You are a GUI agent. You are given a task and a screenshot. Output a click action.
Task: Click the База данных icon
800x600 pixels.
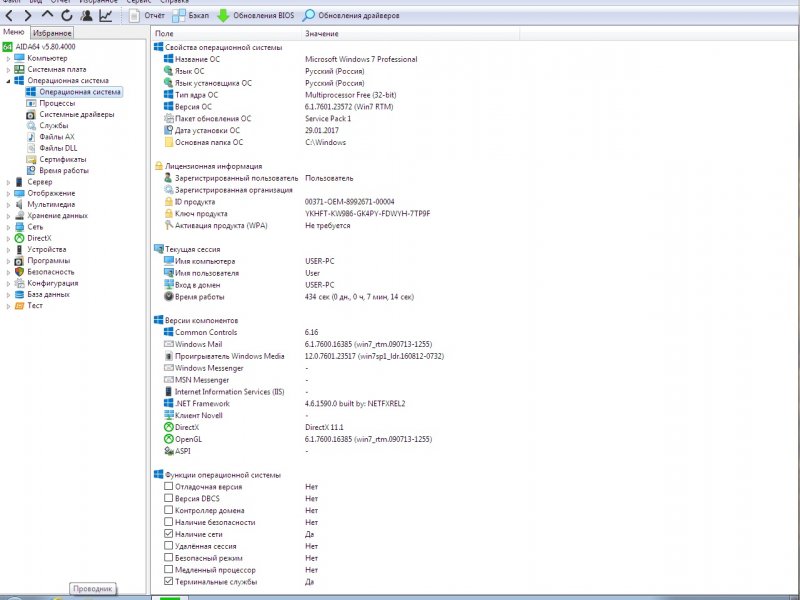pyautogui.click(x=19, y=294)
